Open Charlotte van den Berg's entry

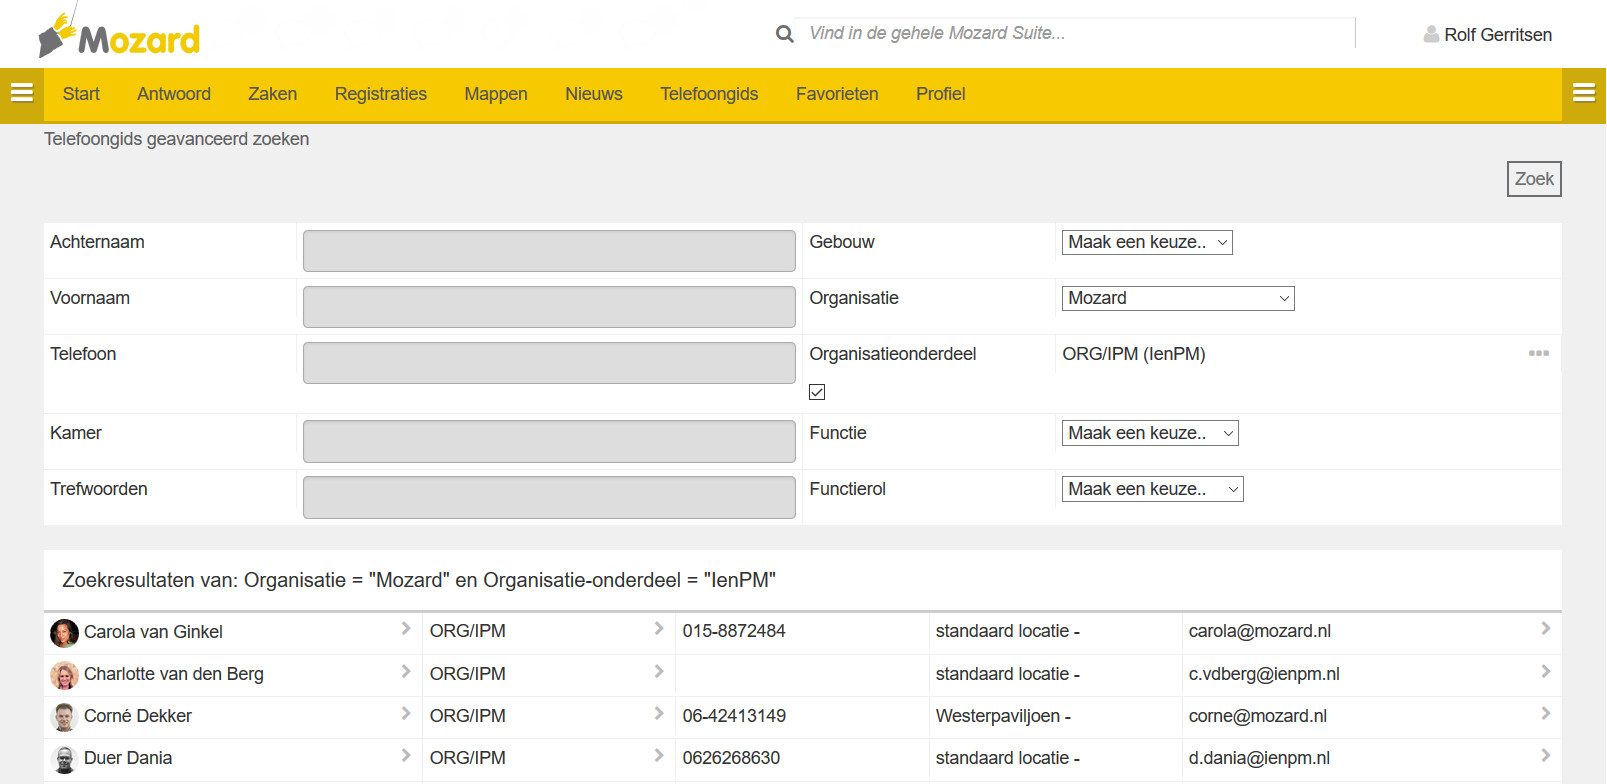(x=174, y=674)
